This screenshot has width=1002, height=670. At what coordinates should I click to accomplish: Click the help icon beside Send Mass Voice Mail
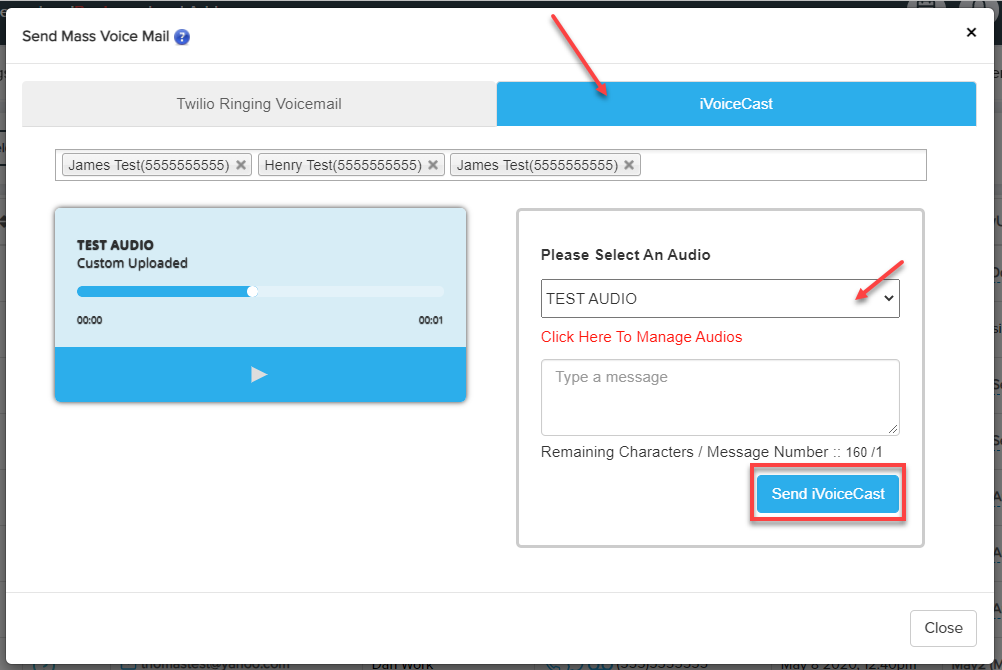182,37
